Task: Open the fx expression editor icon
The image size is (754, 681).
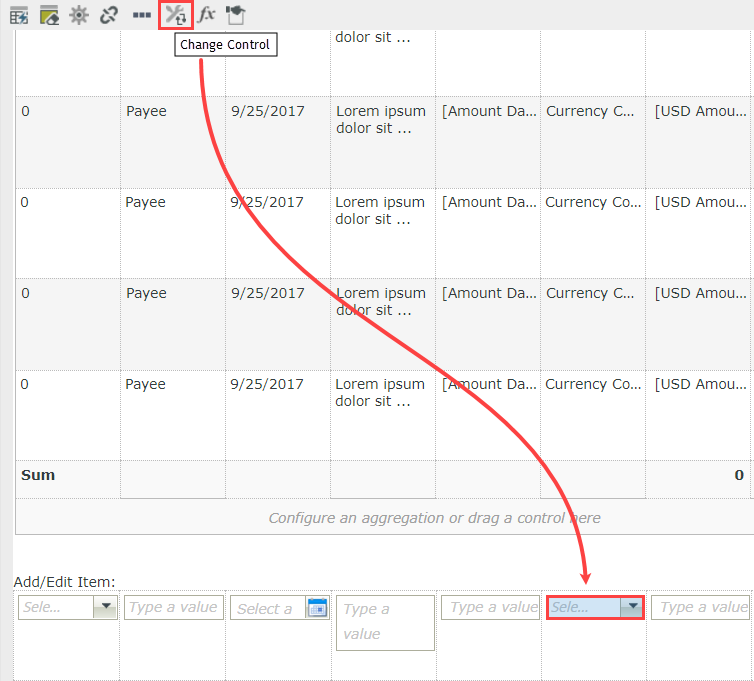Action: (x=206, y=15)
